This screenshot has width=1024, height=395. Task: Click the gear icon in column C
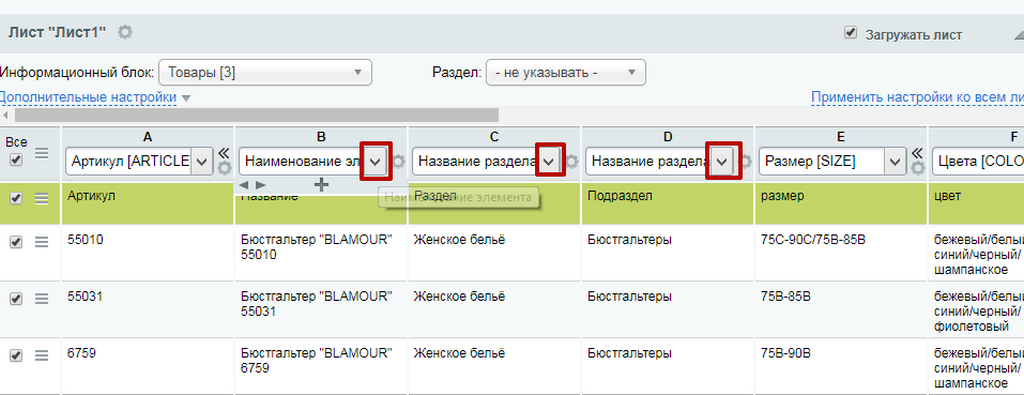(572, 161)
